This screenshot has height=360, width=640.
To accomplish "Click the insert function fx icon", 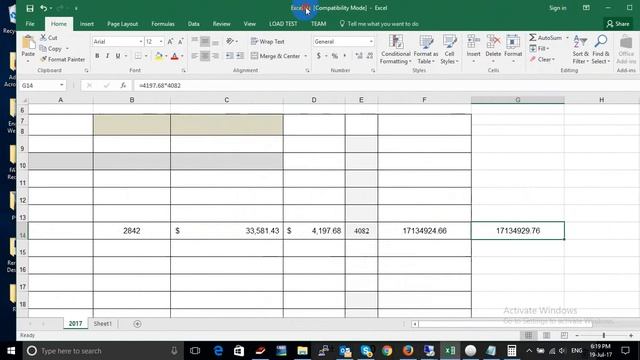I will [123, 85].
